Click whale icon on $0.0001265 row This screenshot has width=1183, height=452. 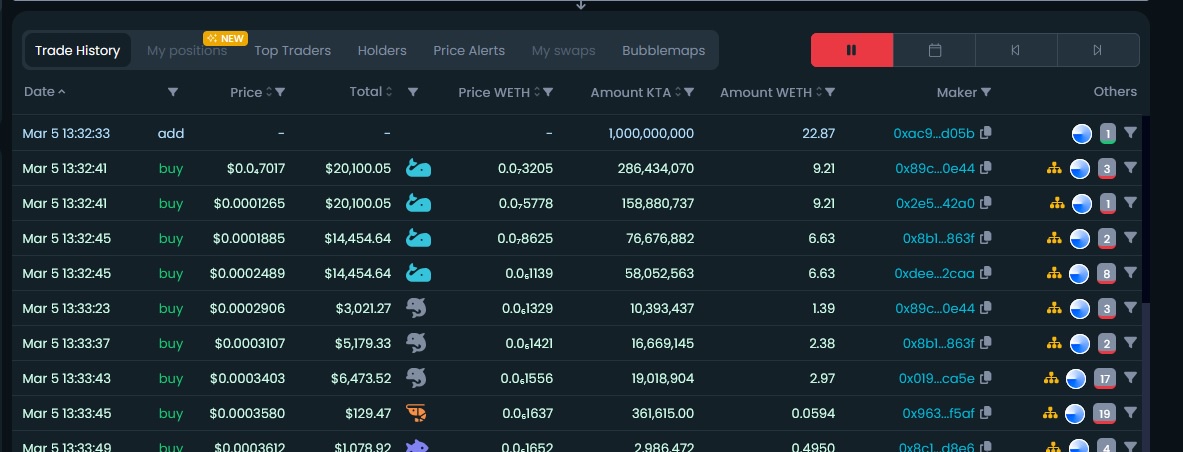(418, 202)
